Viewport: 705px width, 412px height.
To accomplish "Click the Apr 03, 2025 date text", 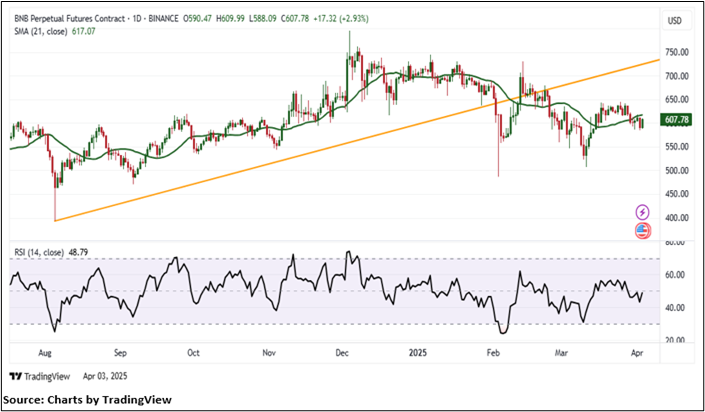I will 105,376.
